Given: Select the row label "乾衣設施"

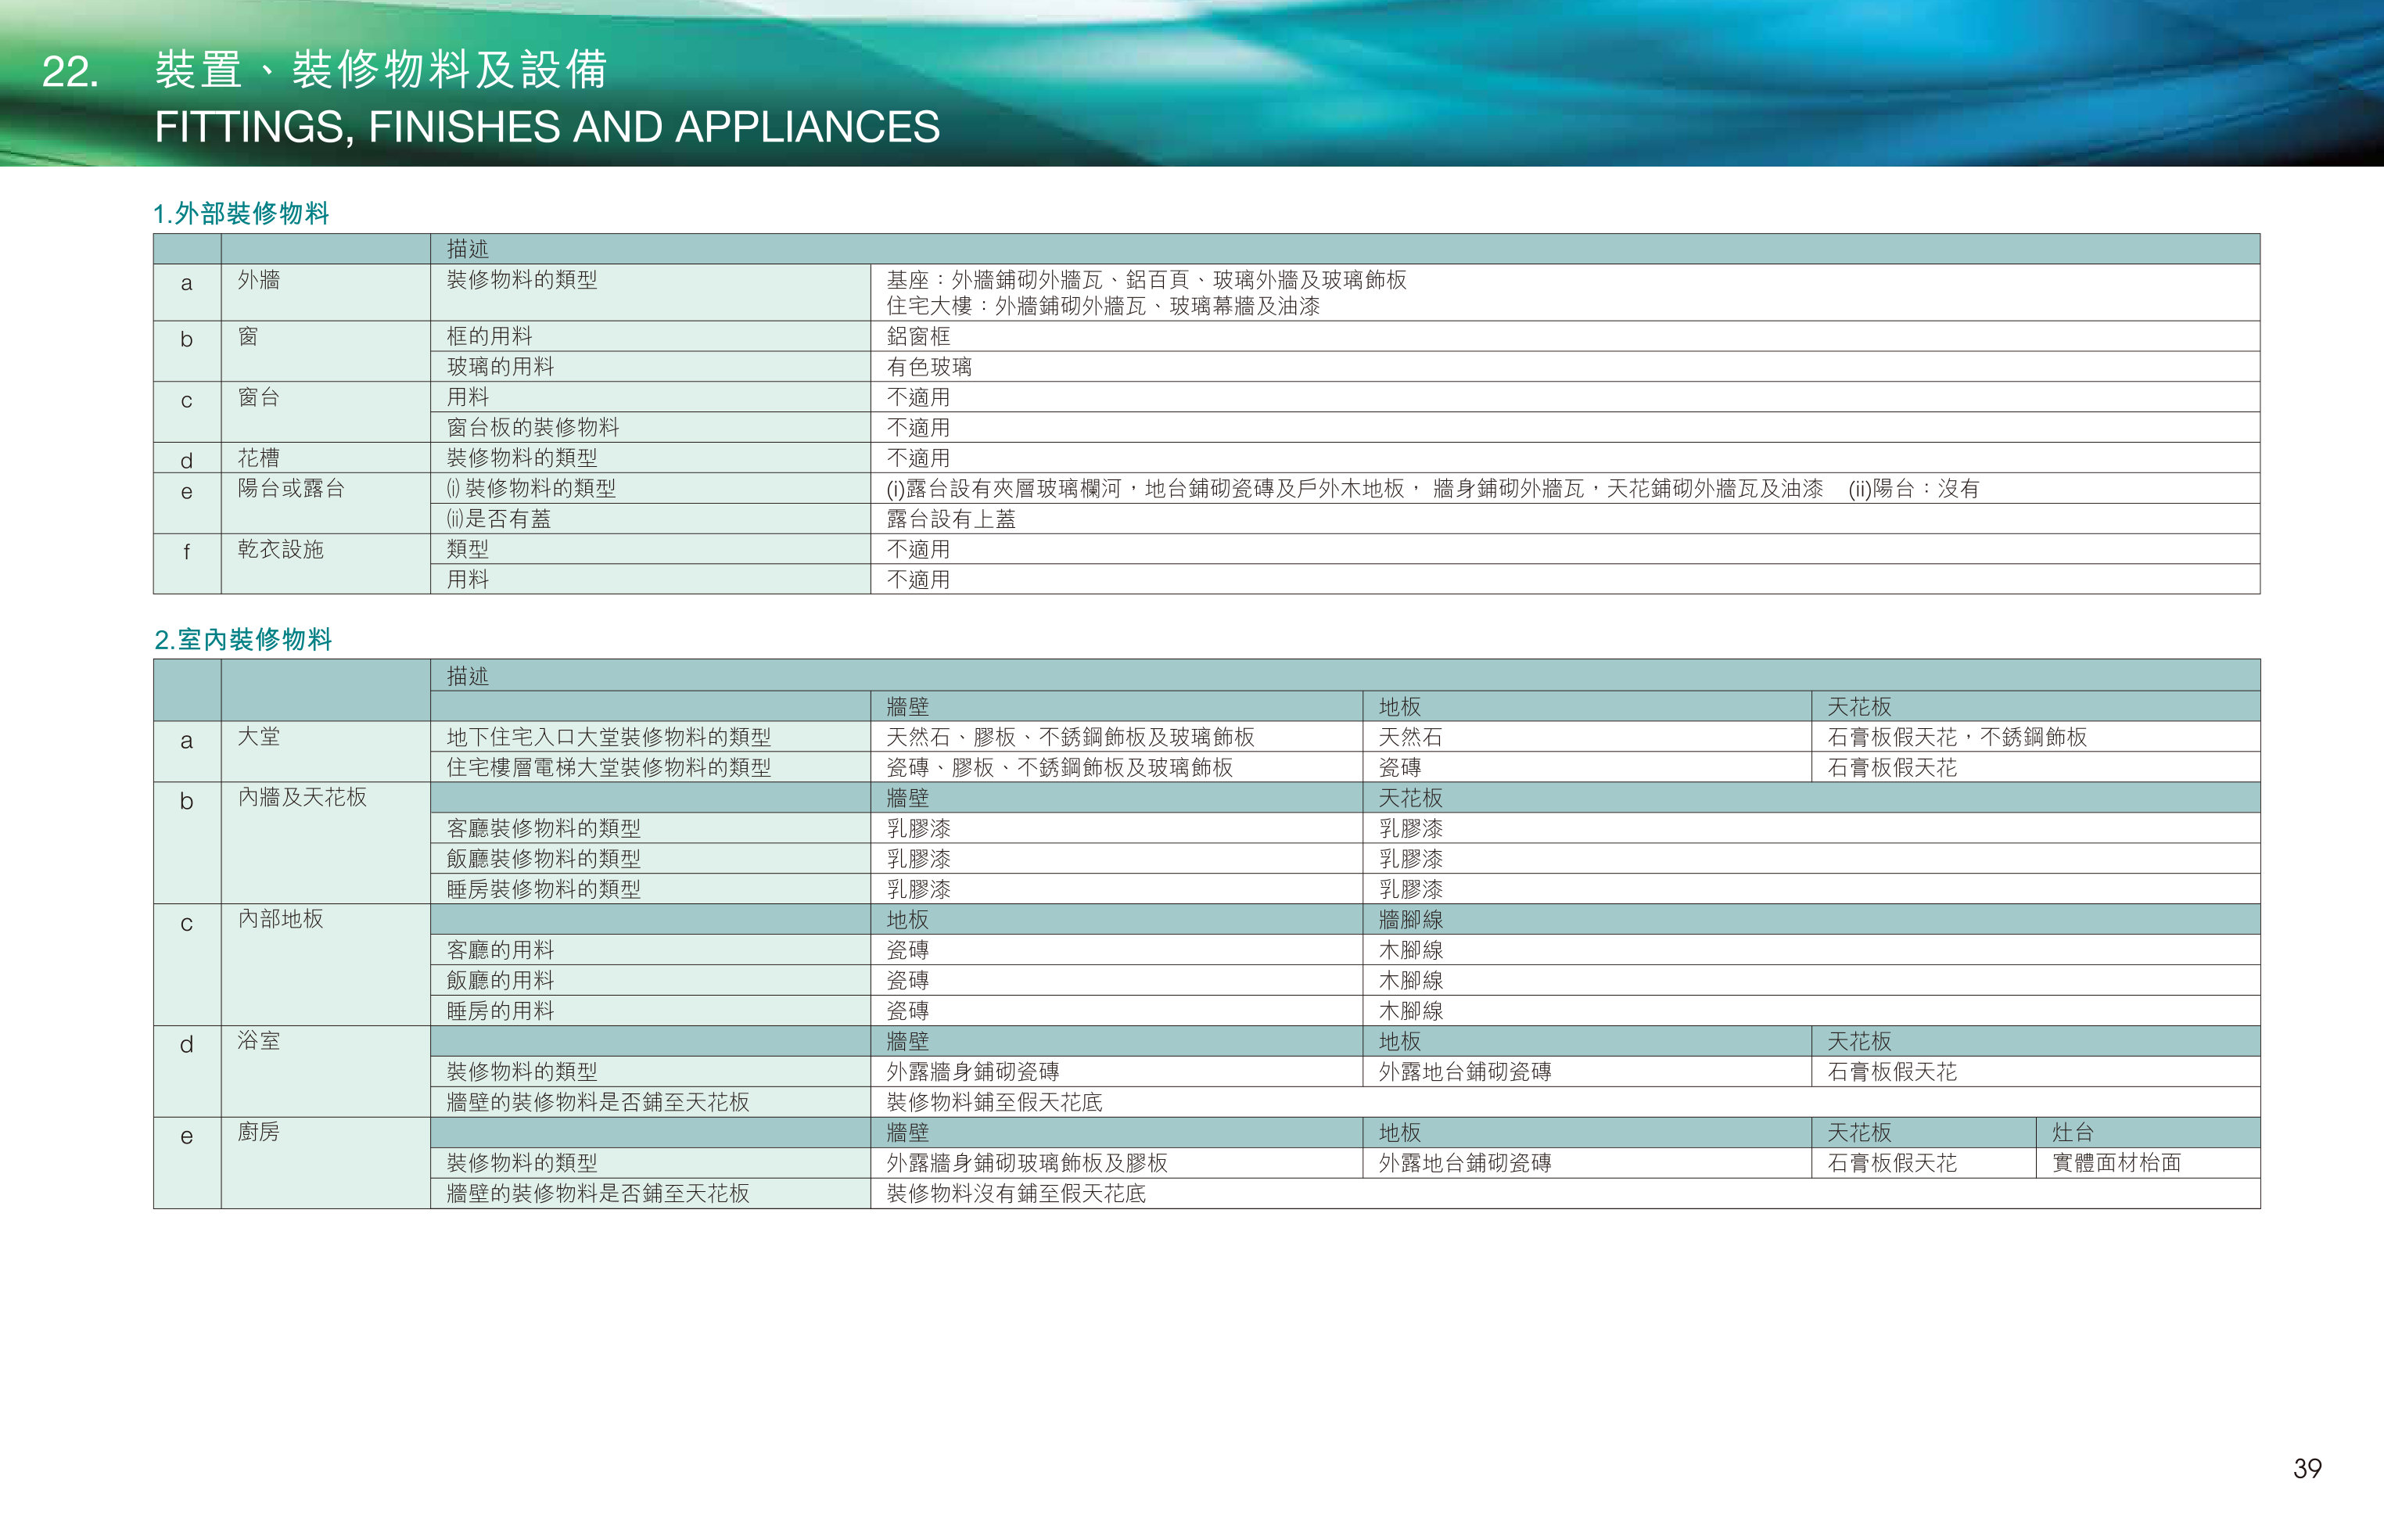Looking at the screenshot, I should [280, 549].
